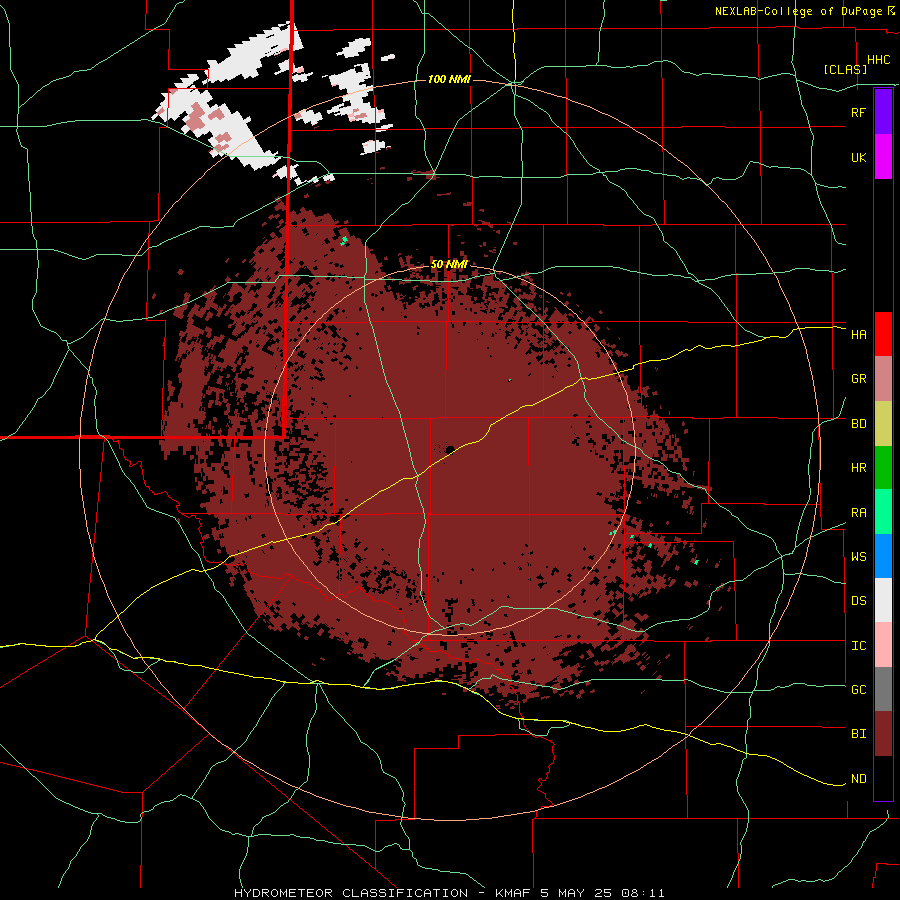The height and width of the screenshot is (900, 900).
Task: Click the HYDROMETEOR CLASSIFICATION title text
Action: tap(351, 893)
